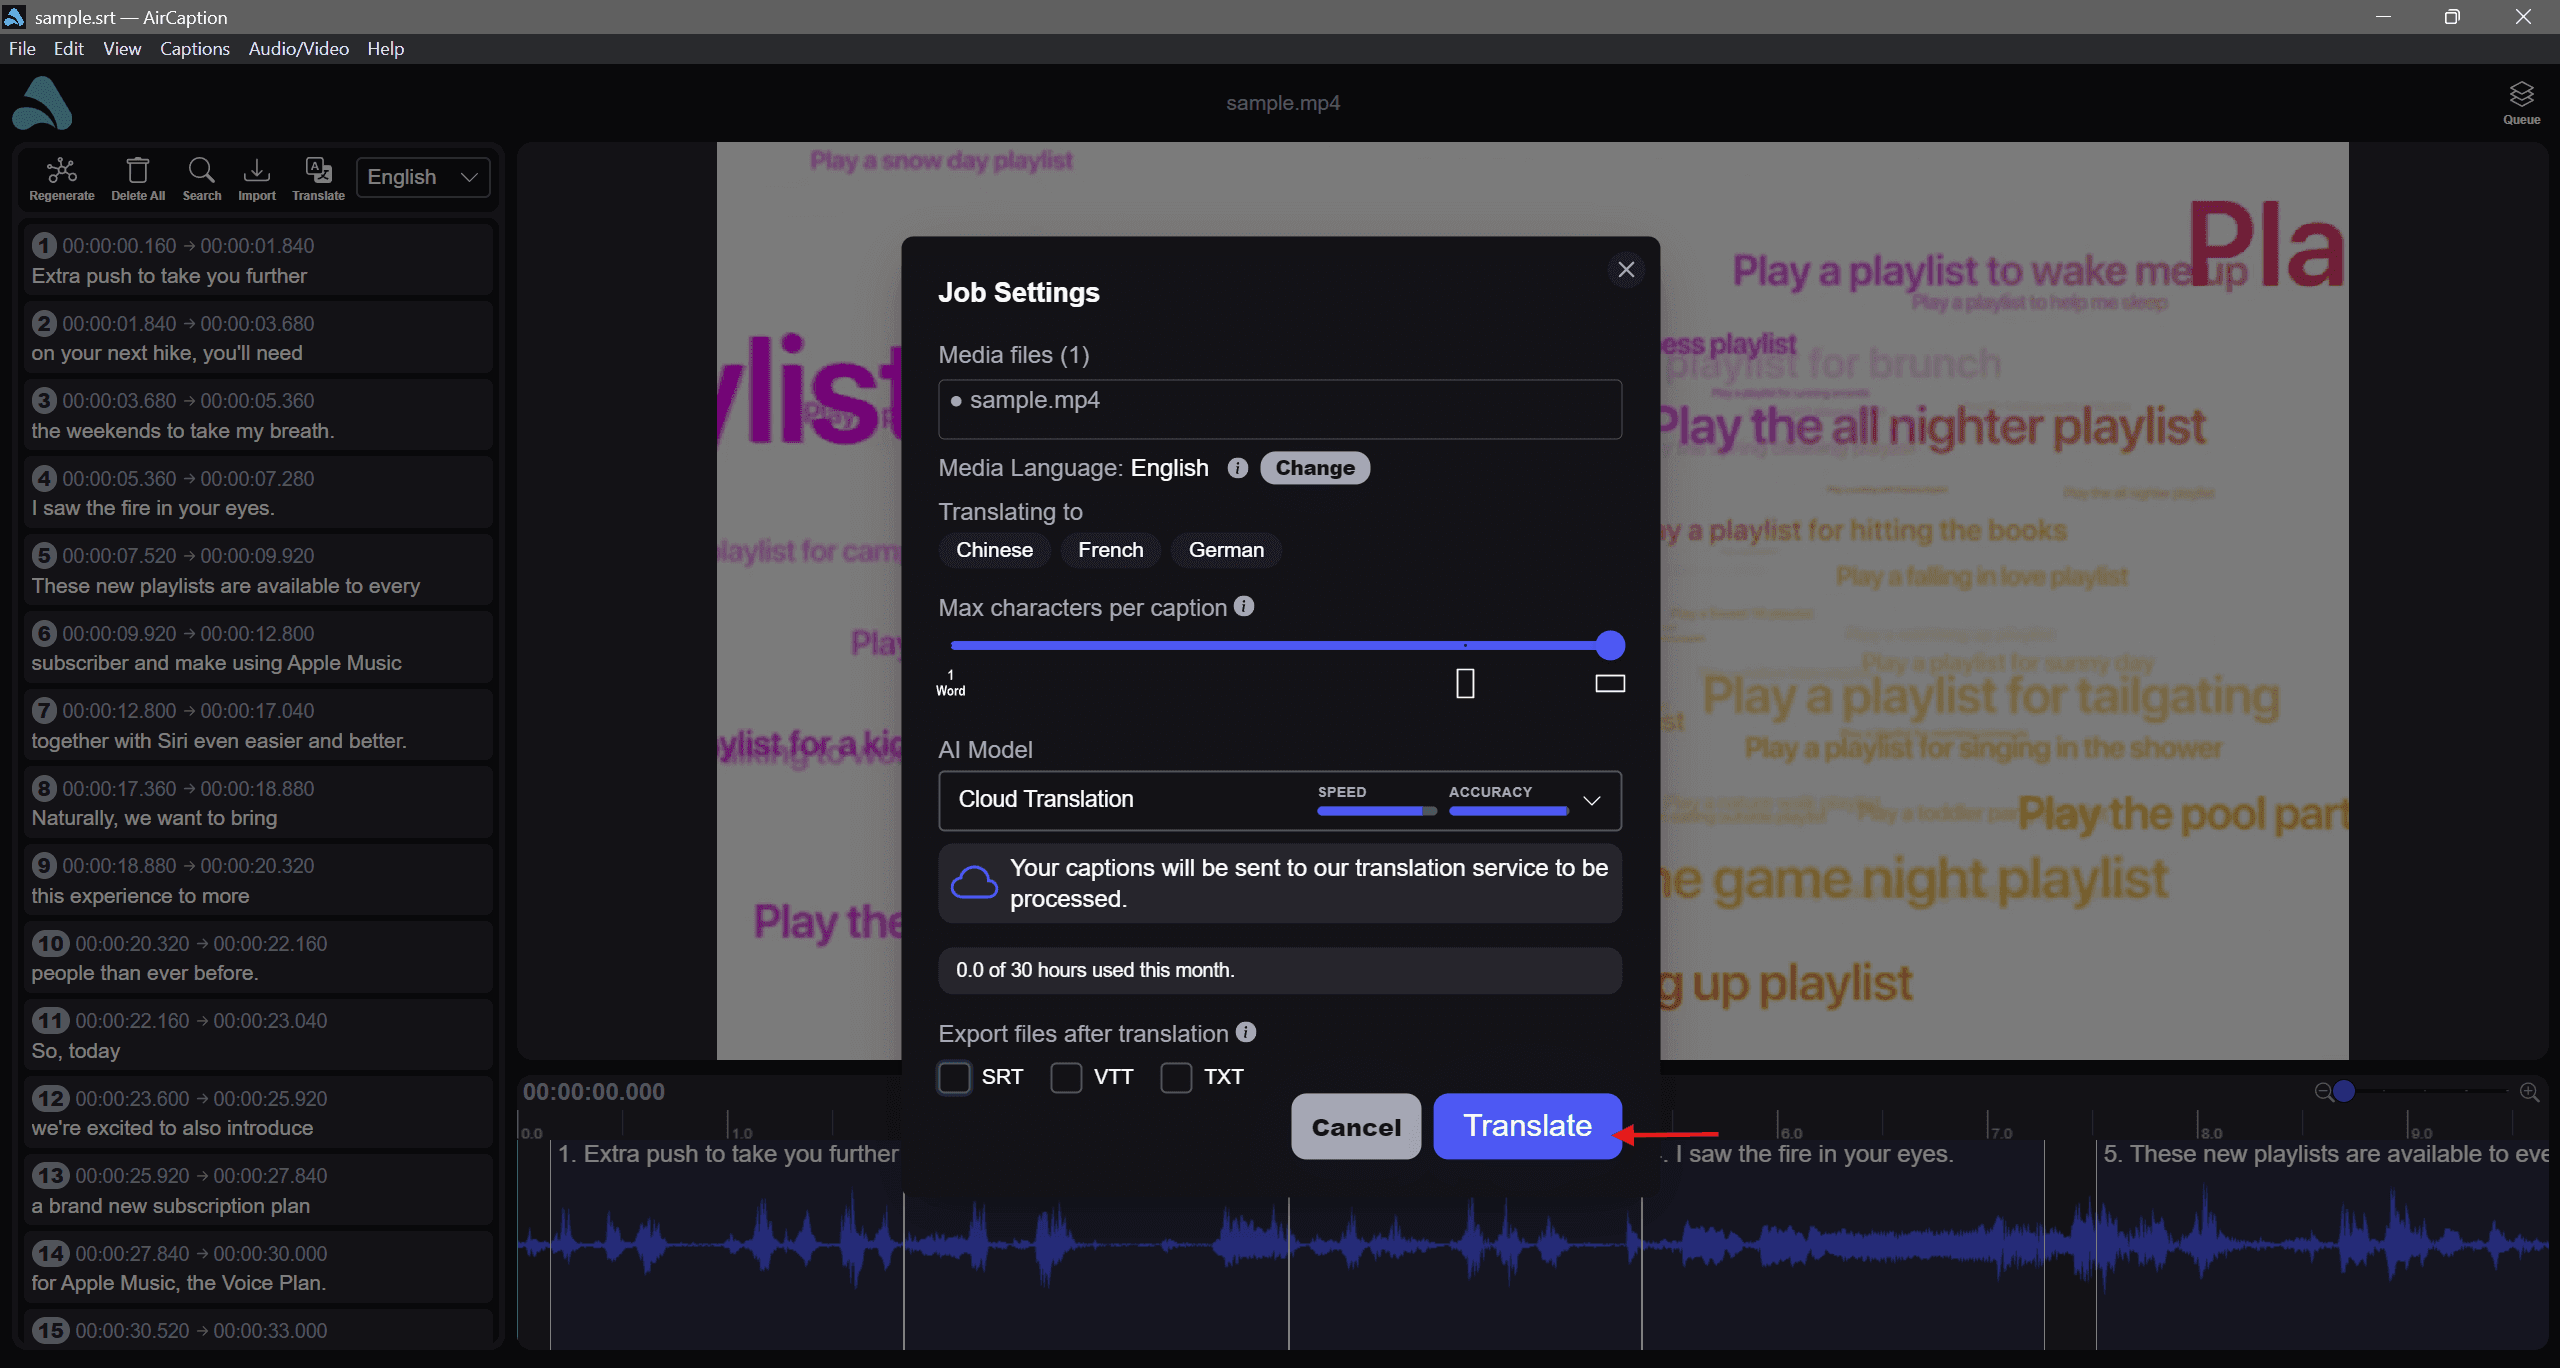Expand the Cloud Translation AI Model dropdown
The height and width of the screenshot is (1368, 2560).
pyautogui.click(x=1280, y=800)
